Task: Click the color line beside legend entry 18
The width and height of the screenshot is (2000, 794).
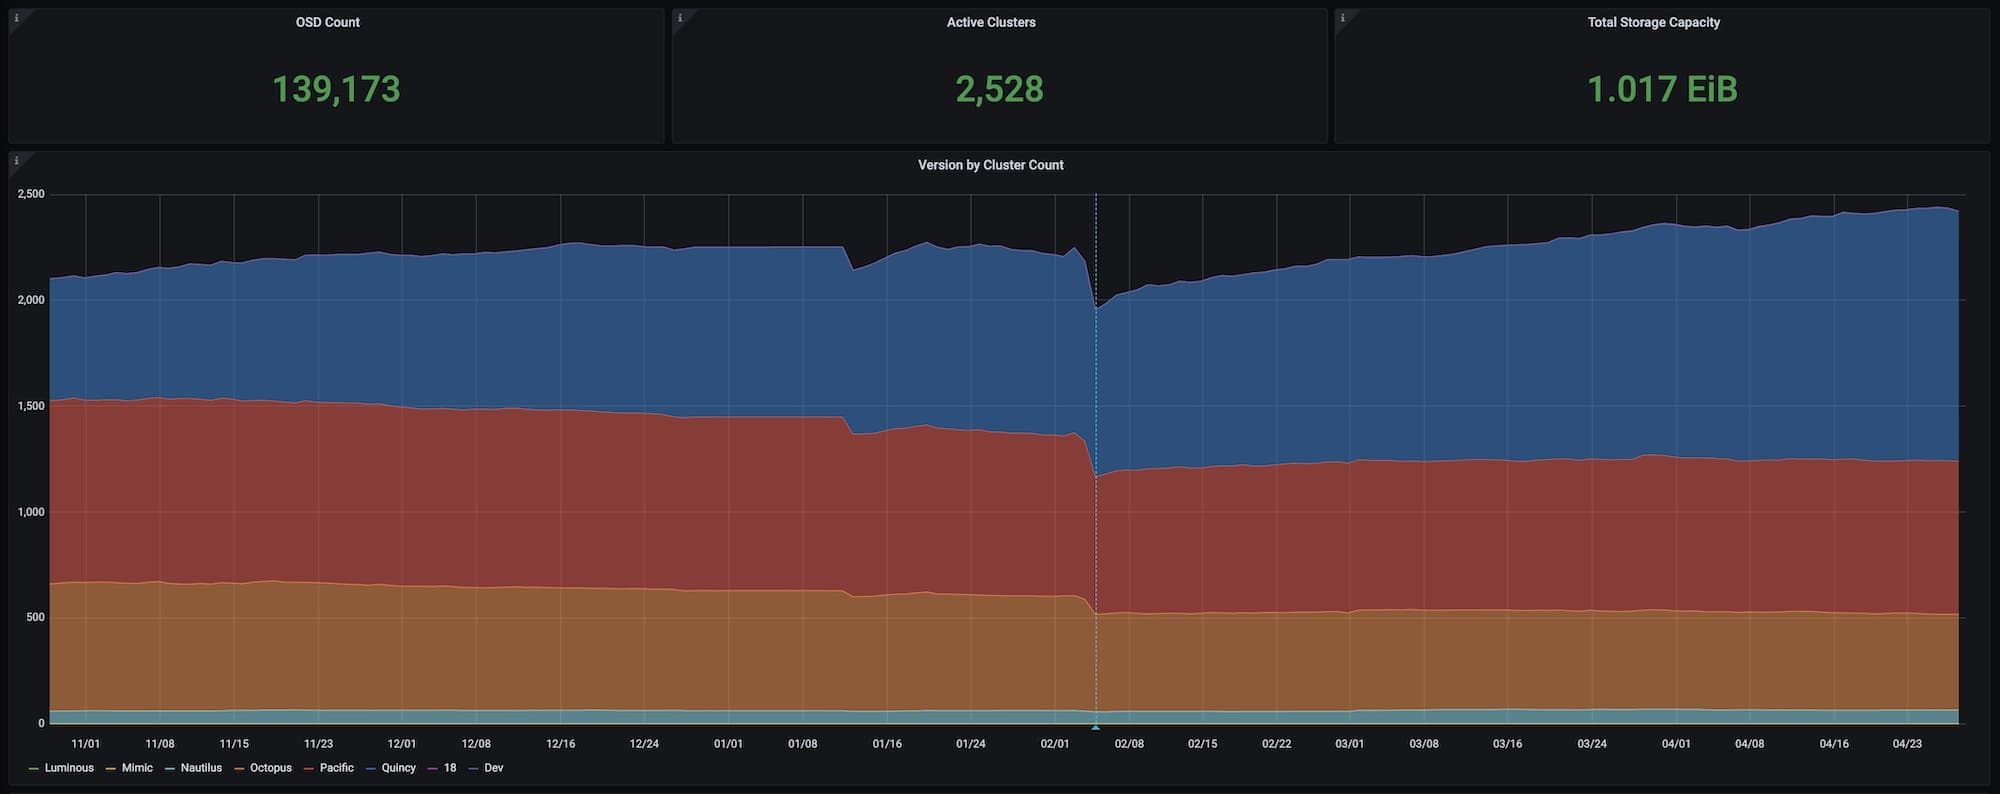Action: [x=433, y=768]
